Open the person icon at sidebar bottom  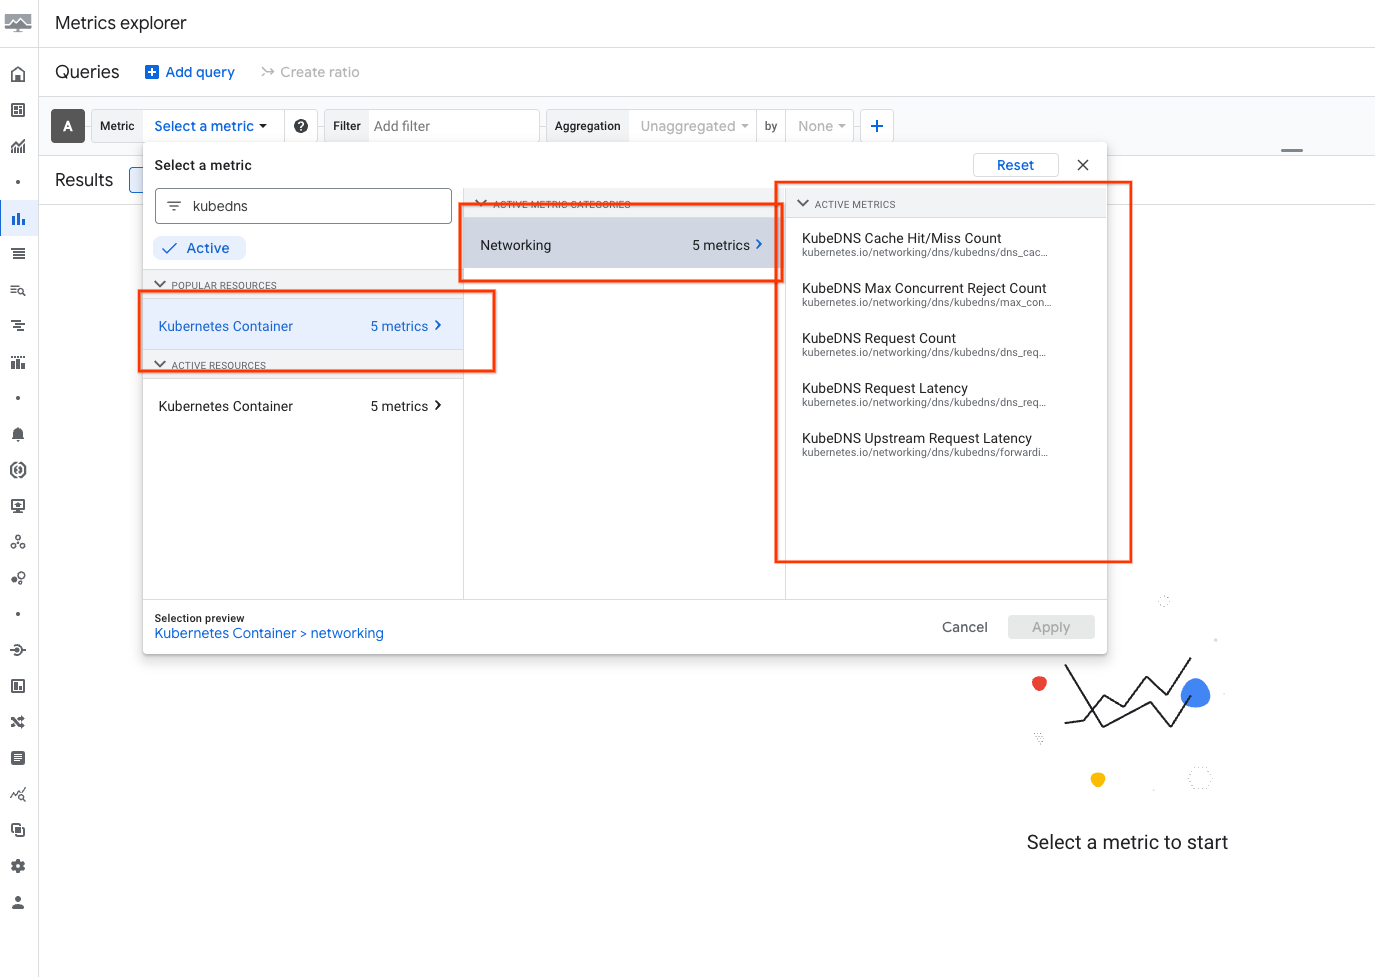(x=18, y=902)
